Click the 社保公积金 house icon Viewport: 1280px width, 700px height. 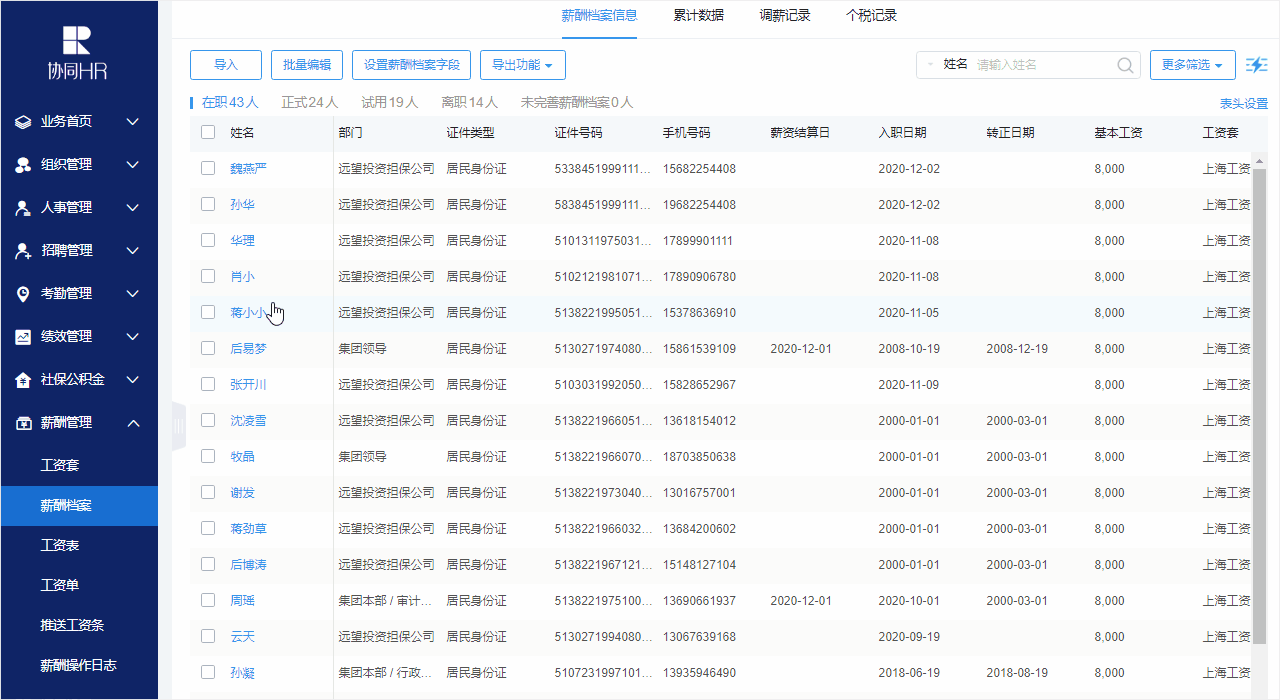coord(23,380)
